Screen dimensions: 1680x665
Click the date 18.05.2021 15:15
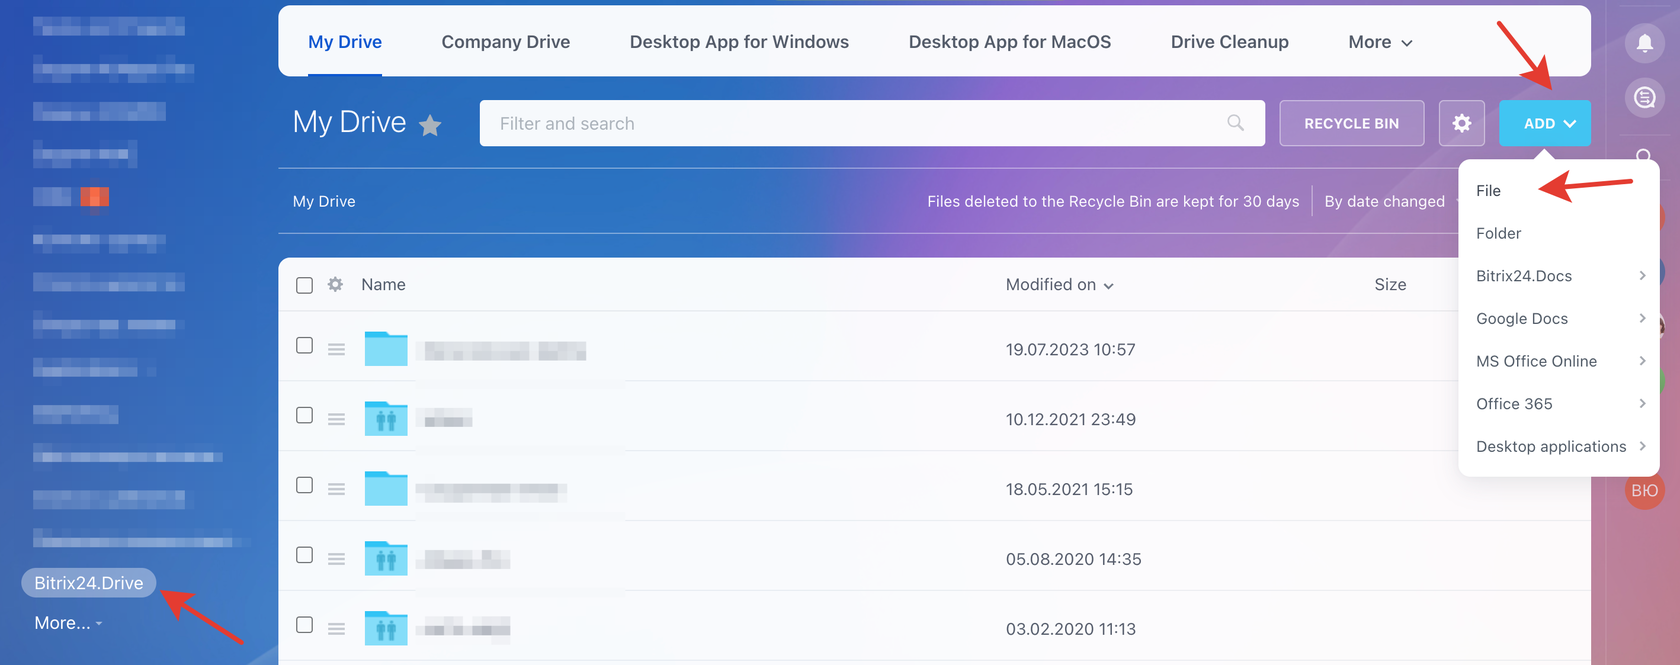coord(1069,490)
